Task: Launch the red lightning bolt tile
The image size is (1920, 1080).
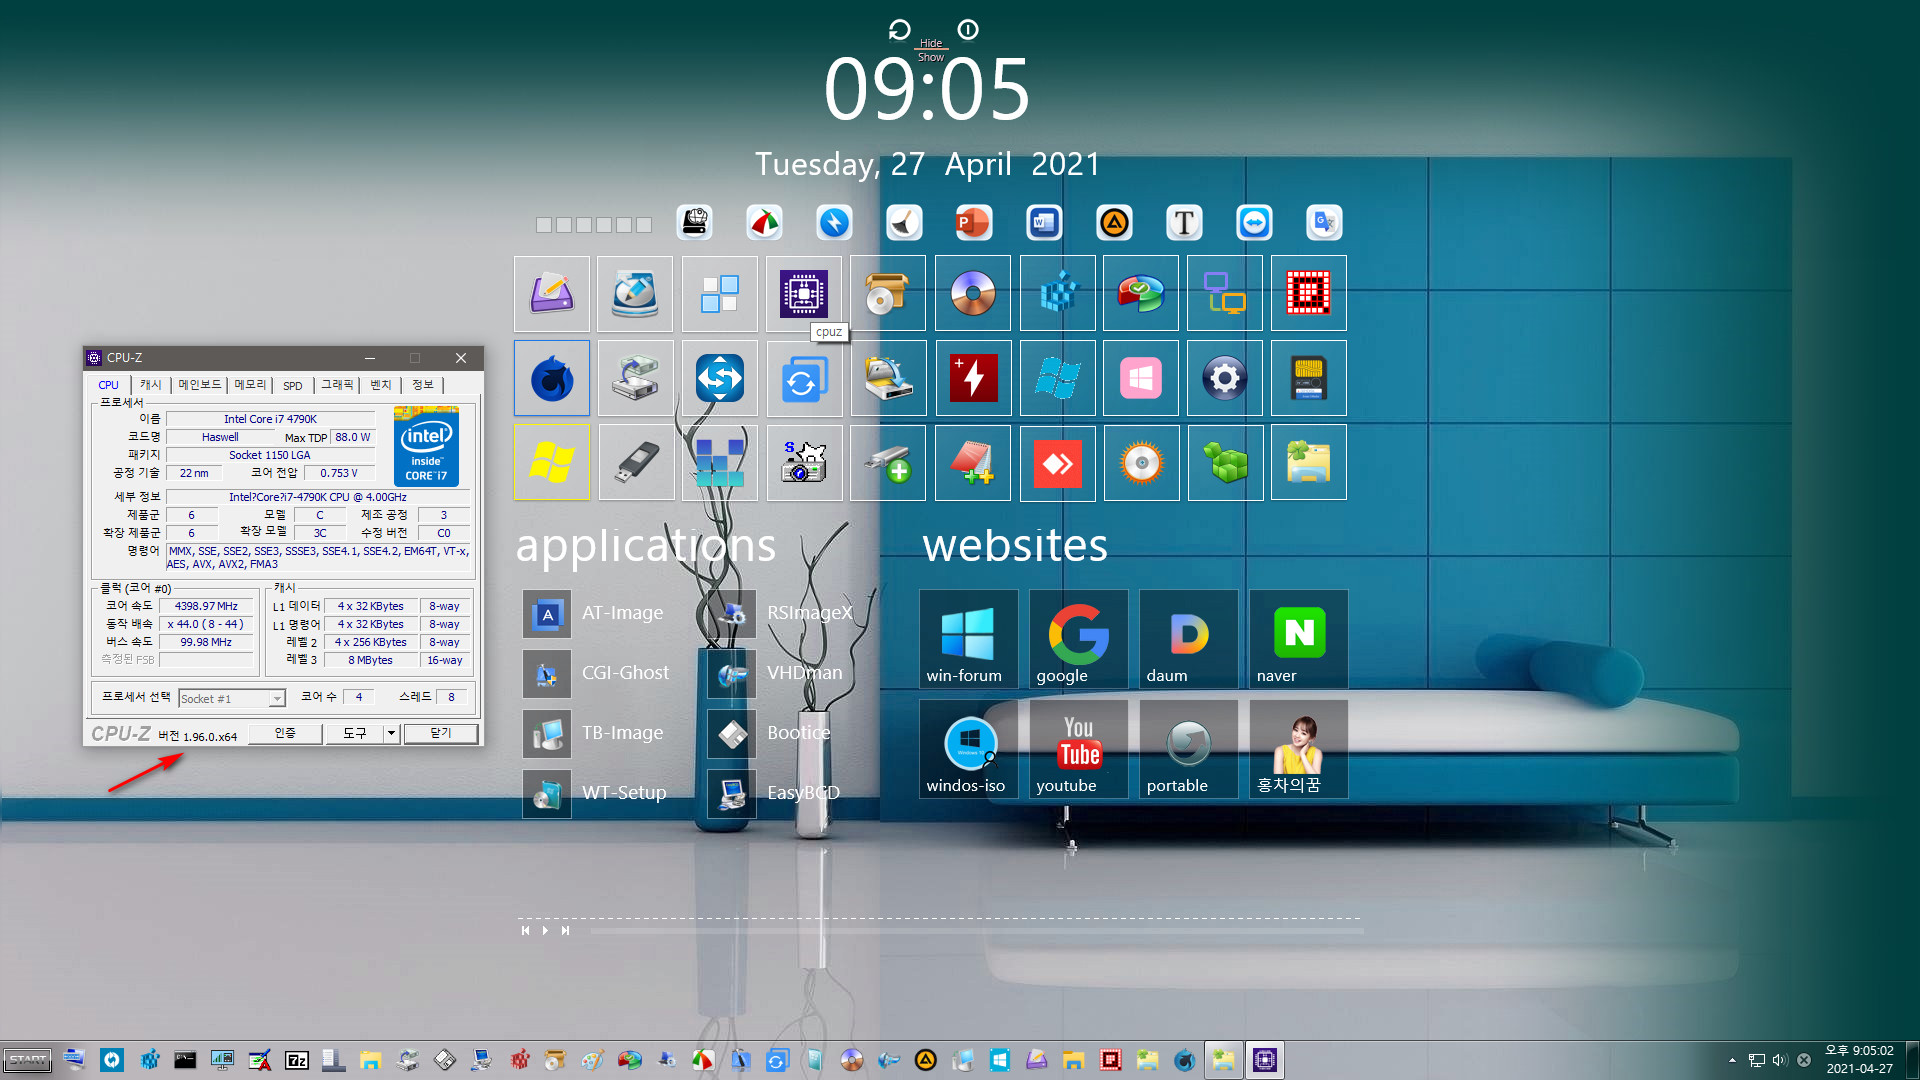Action: point(973,378)
